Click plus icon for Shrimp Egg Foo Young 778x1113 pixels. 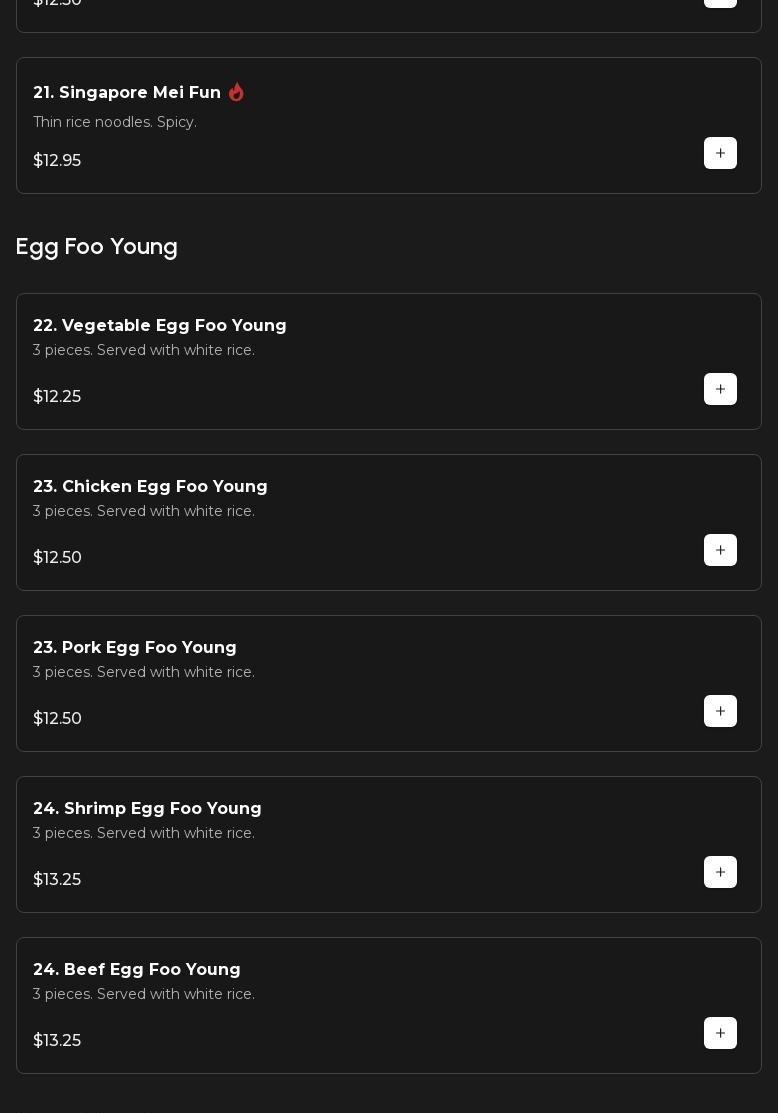point(720,872)
